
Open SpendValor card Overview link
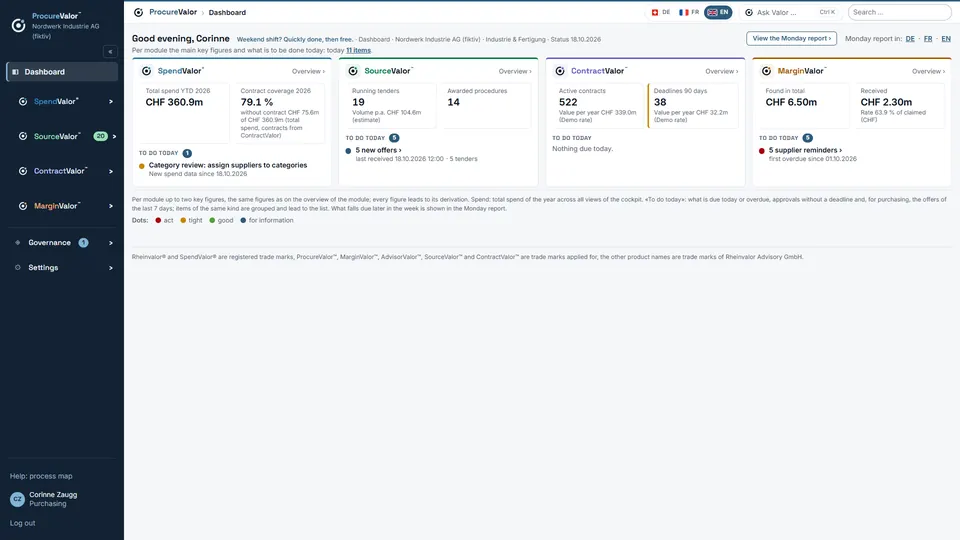coord(308,72)
